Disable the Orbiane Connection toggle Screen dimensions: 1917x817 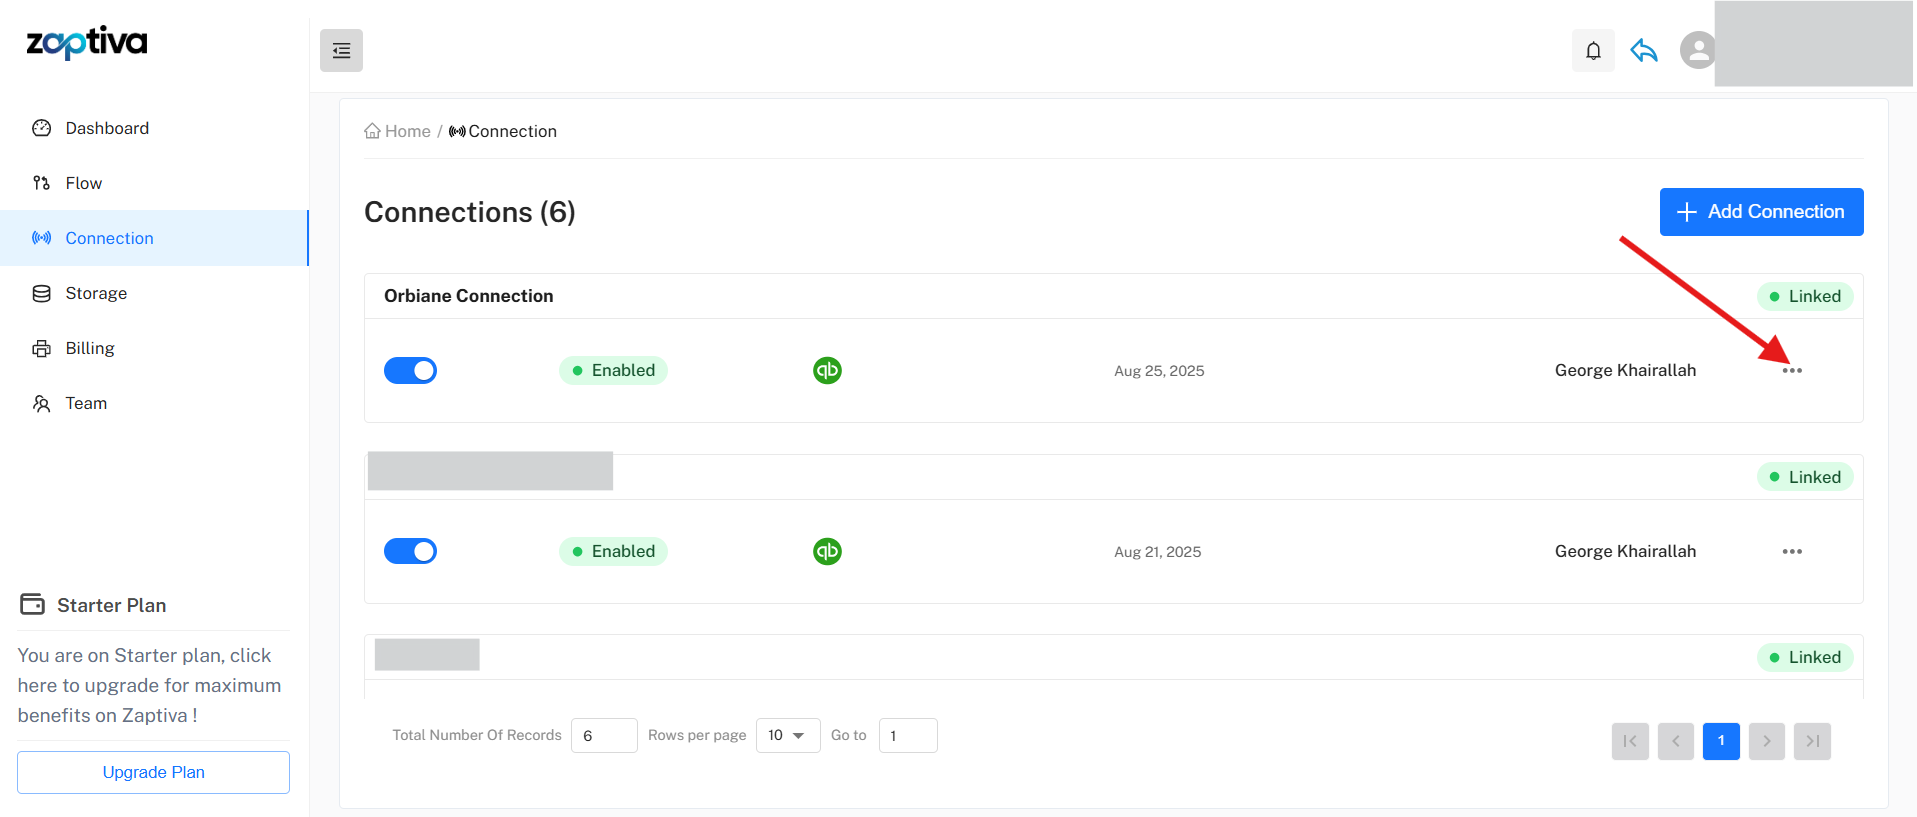(x=410, y=371)
